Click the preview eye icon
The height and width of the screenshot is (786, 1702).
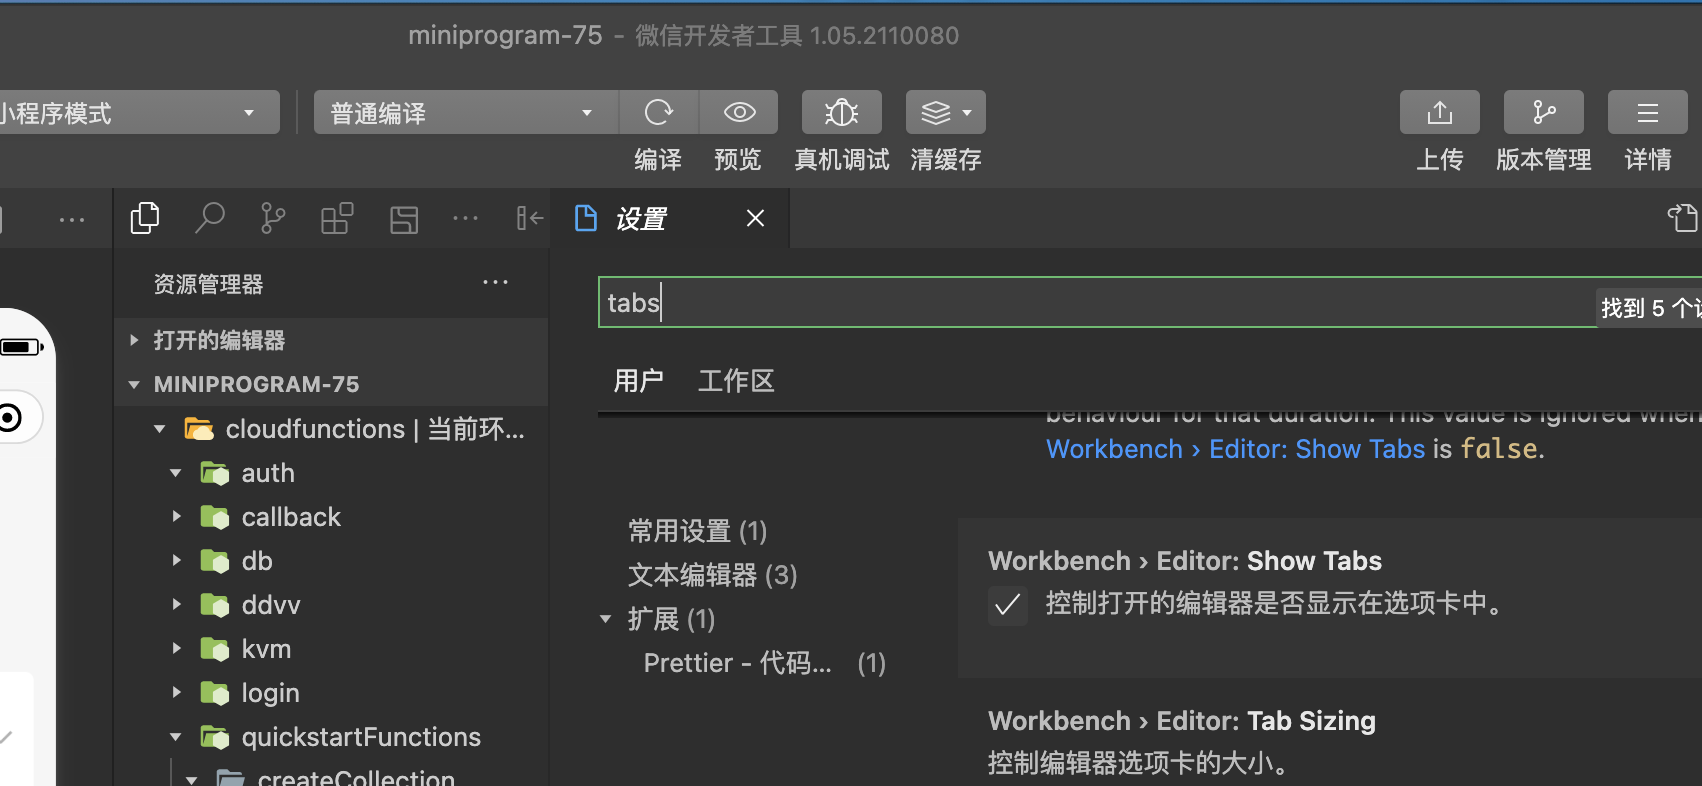[739, 112]
